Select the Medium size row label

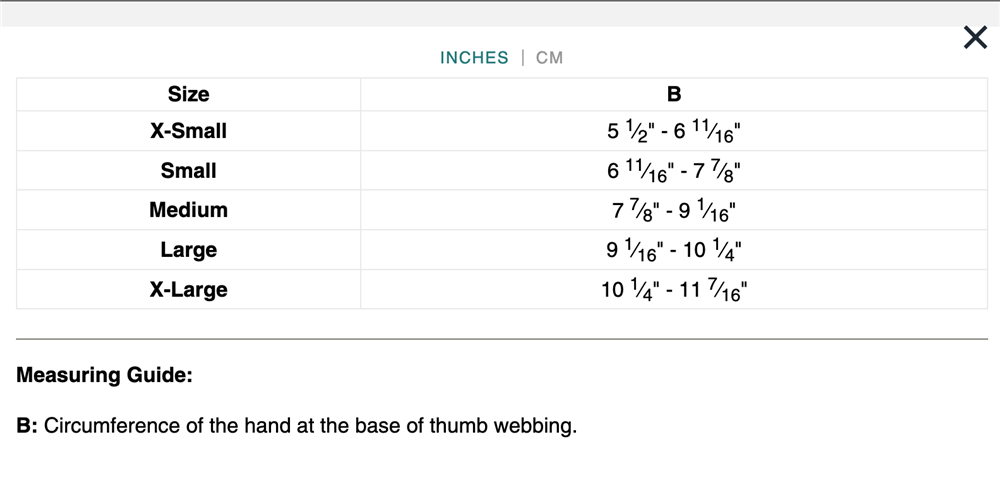pyautogui.click(x=188, y=210)
